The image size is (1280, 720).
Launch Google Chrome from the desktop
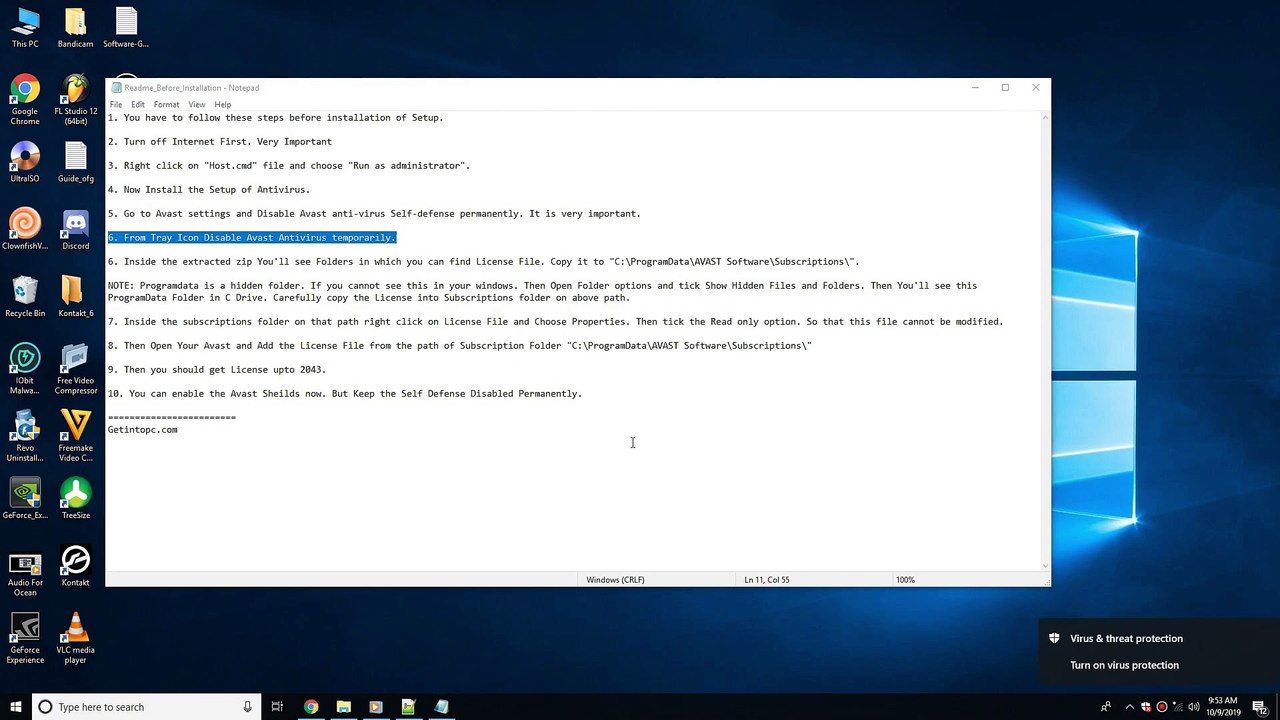click(x=25, y=100)
